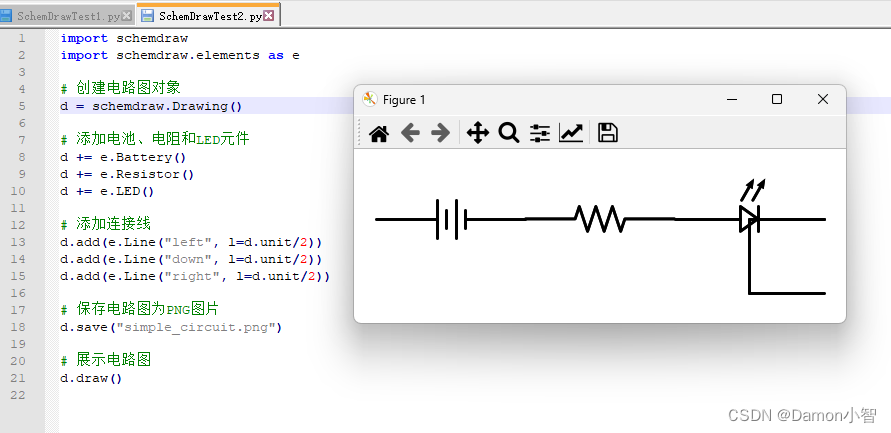891x433 pixels.
Task: Open Configure subplots sliders icon
Action: pyautogui.click(x=539, y=134)
